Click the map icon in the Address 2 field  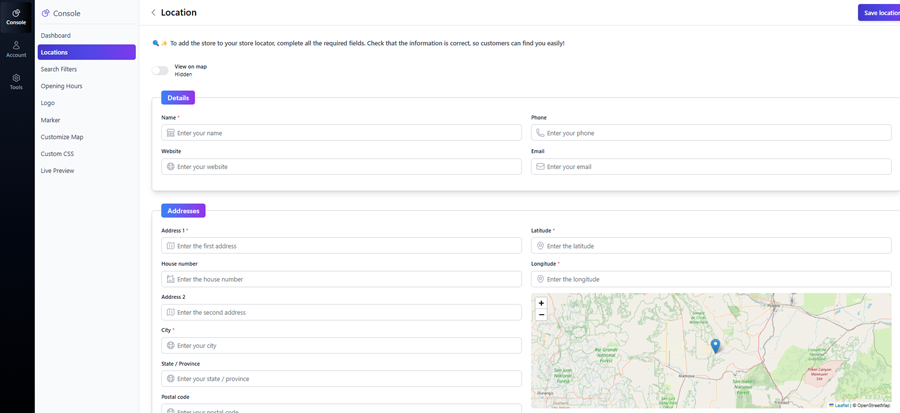pos(170,313)
